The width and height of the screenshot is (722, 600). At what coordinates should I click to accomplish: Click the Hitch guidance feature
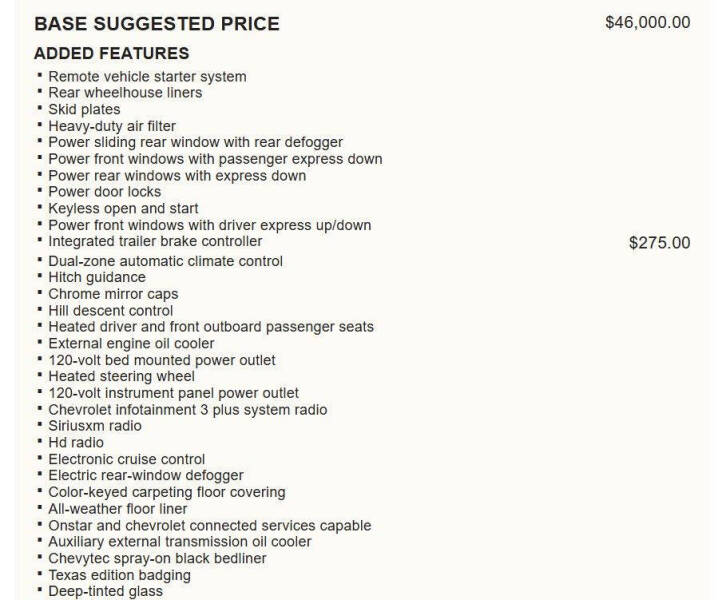[x=97, y=277]
